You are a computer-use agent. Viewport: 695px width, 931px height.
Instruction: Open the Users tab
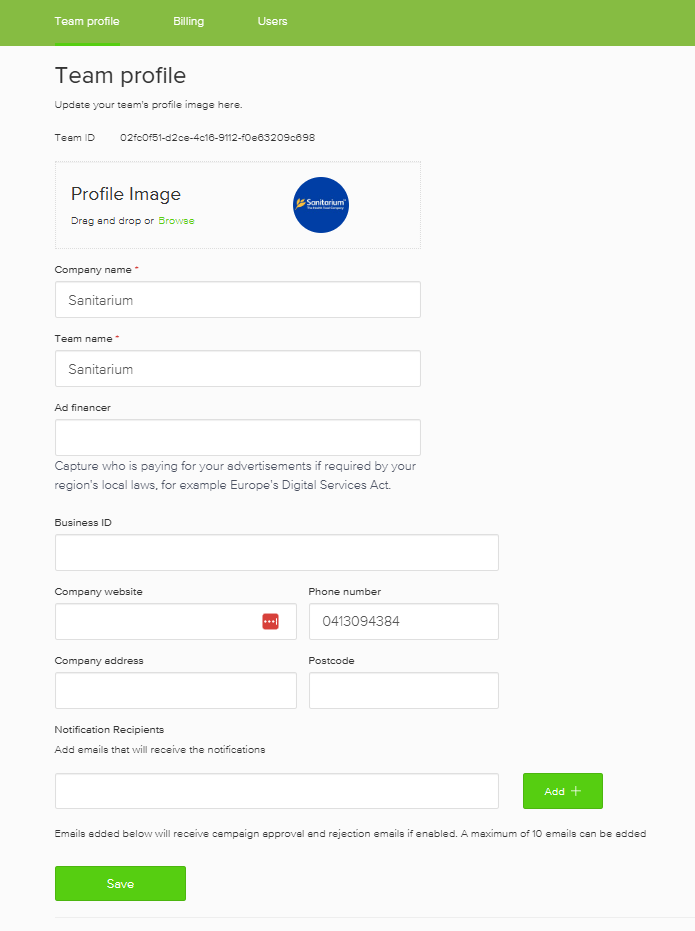(272, 21)
